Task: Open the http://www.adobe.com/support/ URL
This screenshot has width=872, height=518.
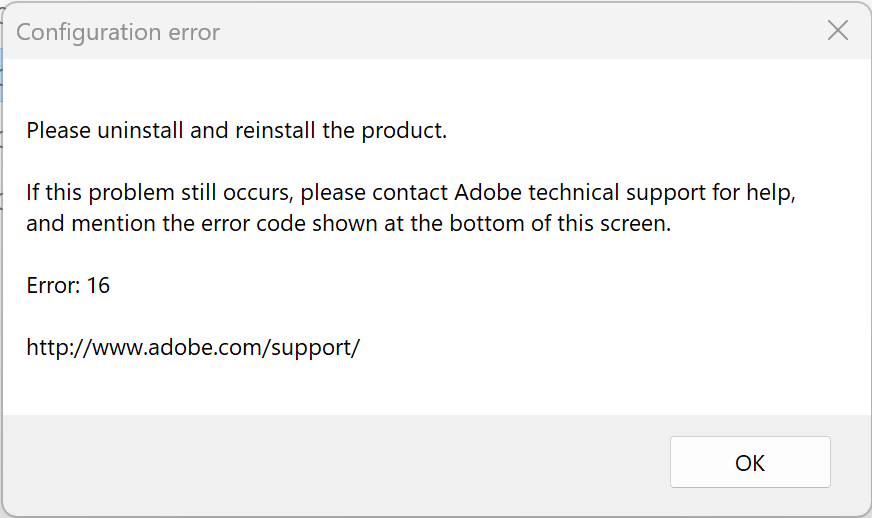Action: pos(192,348)
